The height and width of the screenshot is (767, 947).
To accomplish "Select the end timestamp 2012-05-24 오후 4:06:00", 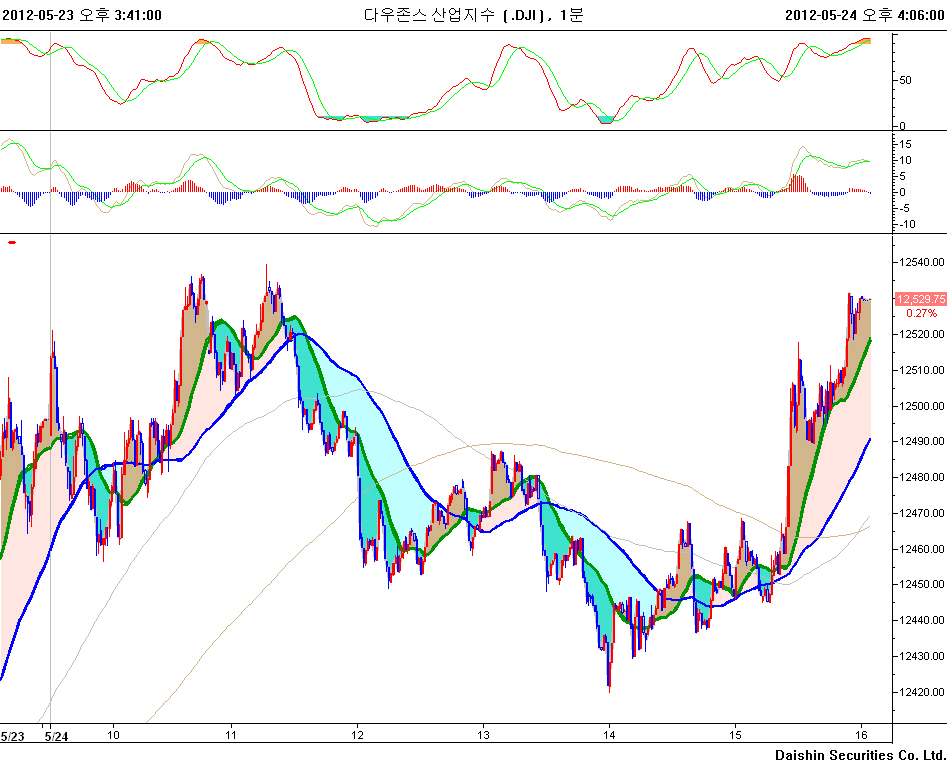I will 865,15.
